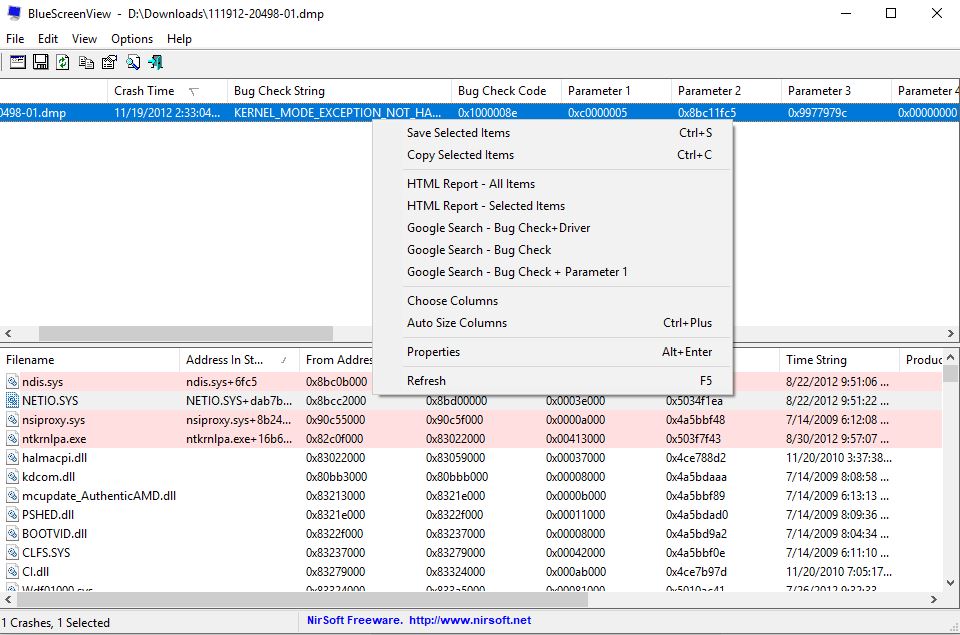
Task: Click the 1 Crashes, 1 Selected status text
Action: click(x=56, y=623)
